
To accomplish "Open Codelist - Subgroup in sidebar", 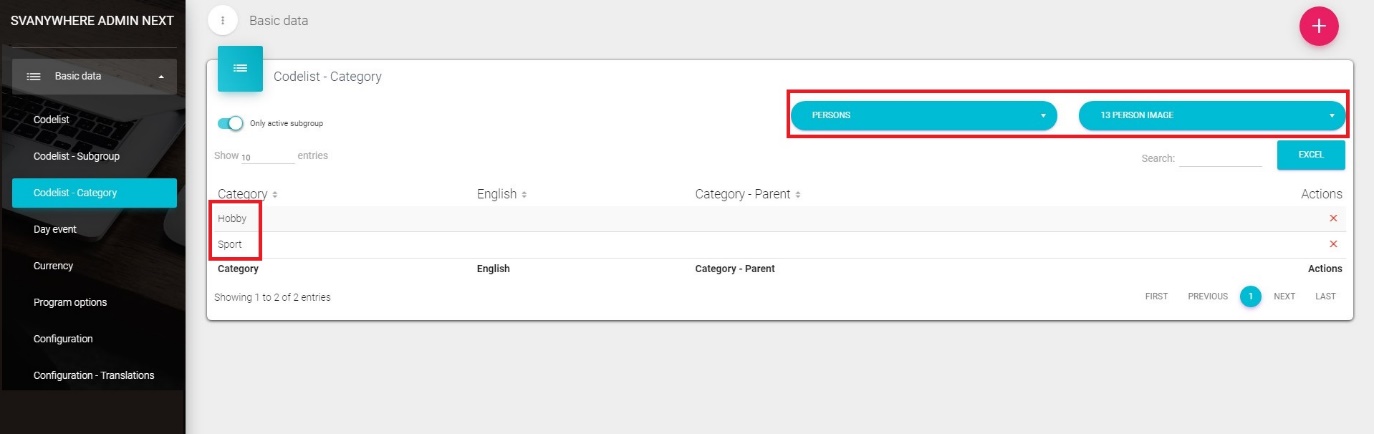I will (x=76, y=156).
